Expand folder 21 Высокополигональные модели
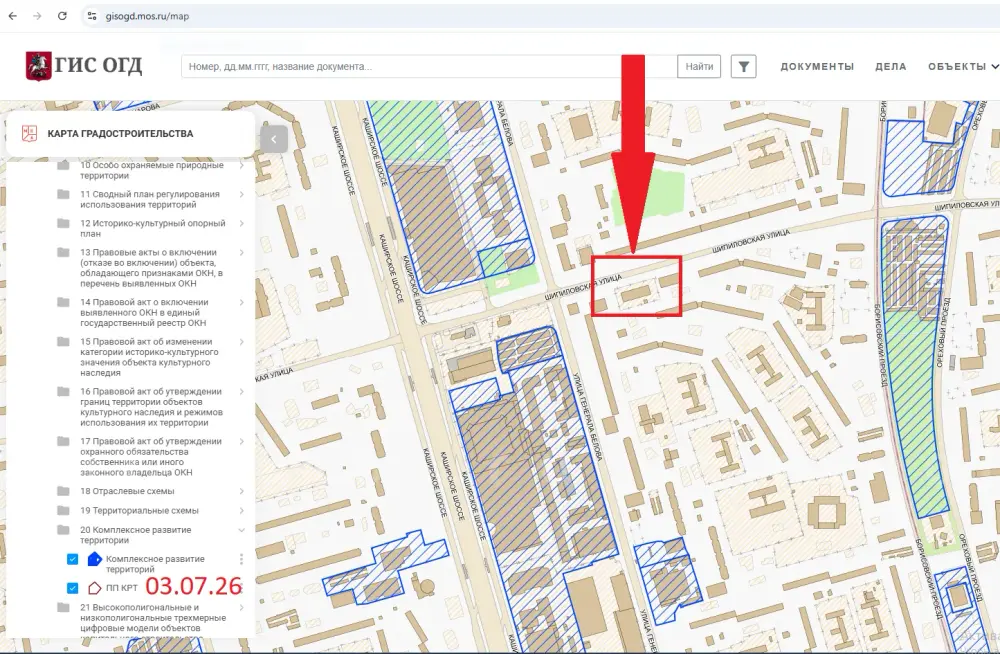Screen dimensions: 1000x654 click(x=242, y=608)
